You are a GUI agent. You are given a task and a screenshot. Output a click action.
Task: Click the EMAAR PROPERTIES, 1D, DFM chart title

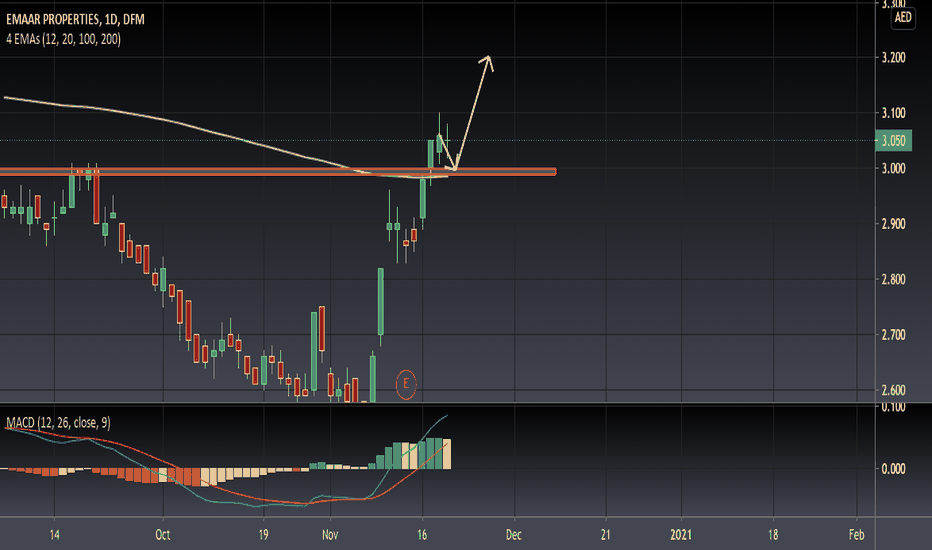pyautogui.click(x=75, y=20)
